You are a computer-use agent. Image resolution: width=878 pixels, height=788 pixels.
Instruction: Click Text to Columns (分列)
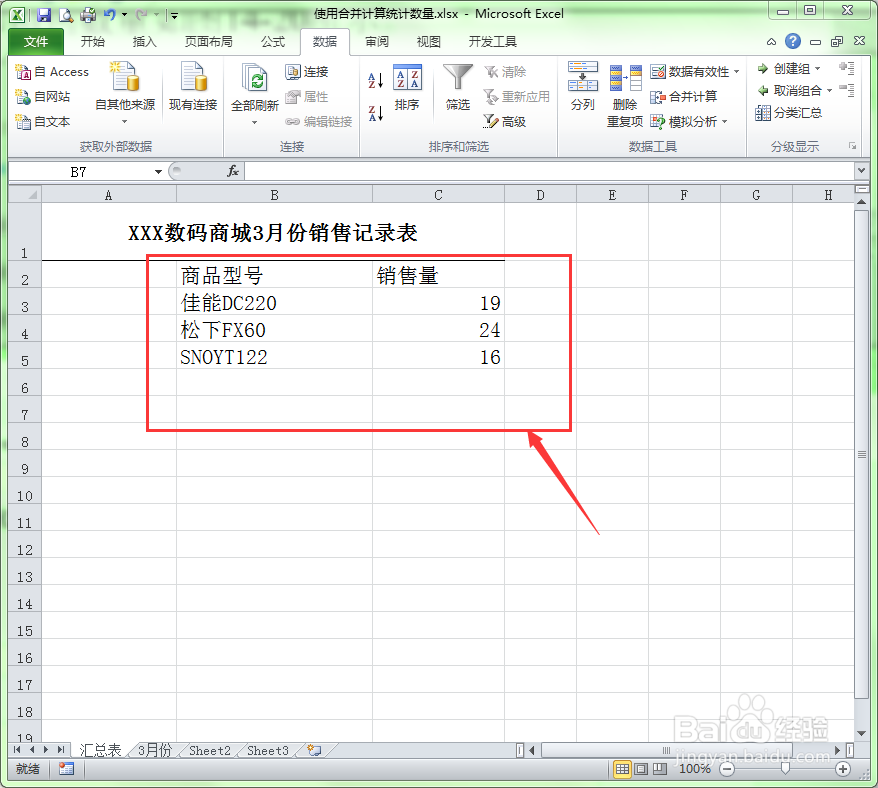tap(582, 87)
